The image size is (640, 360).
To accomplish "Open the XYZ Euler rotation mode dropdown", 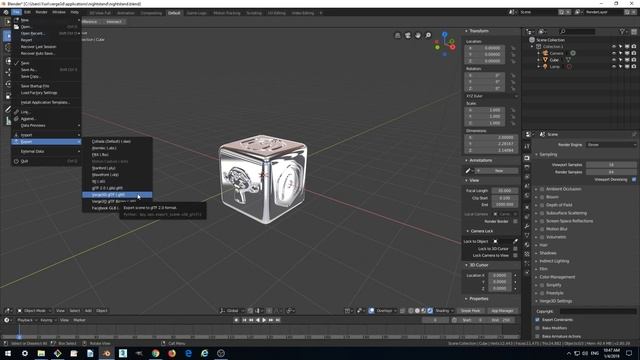I will click(x=491, y=96).
